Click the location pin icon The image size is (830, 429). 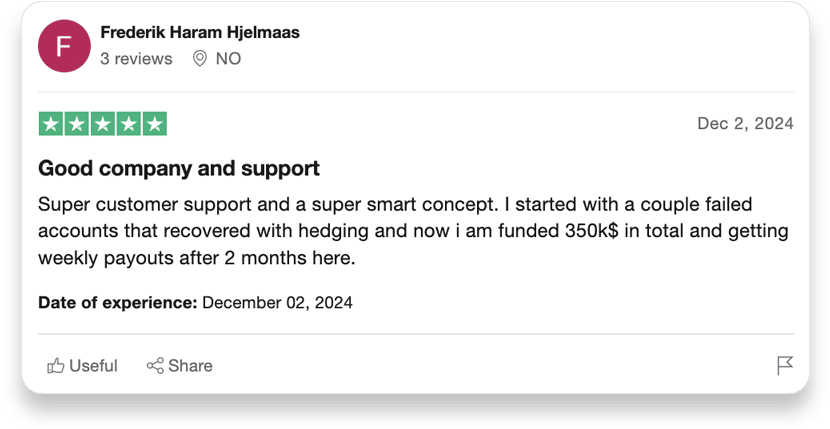click(x=200, y=58)
